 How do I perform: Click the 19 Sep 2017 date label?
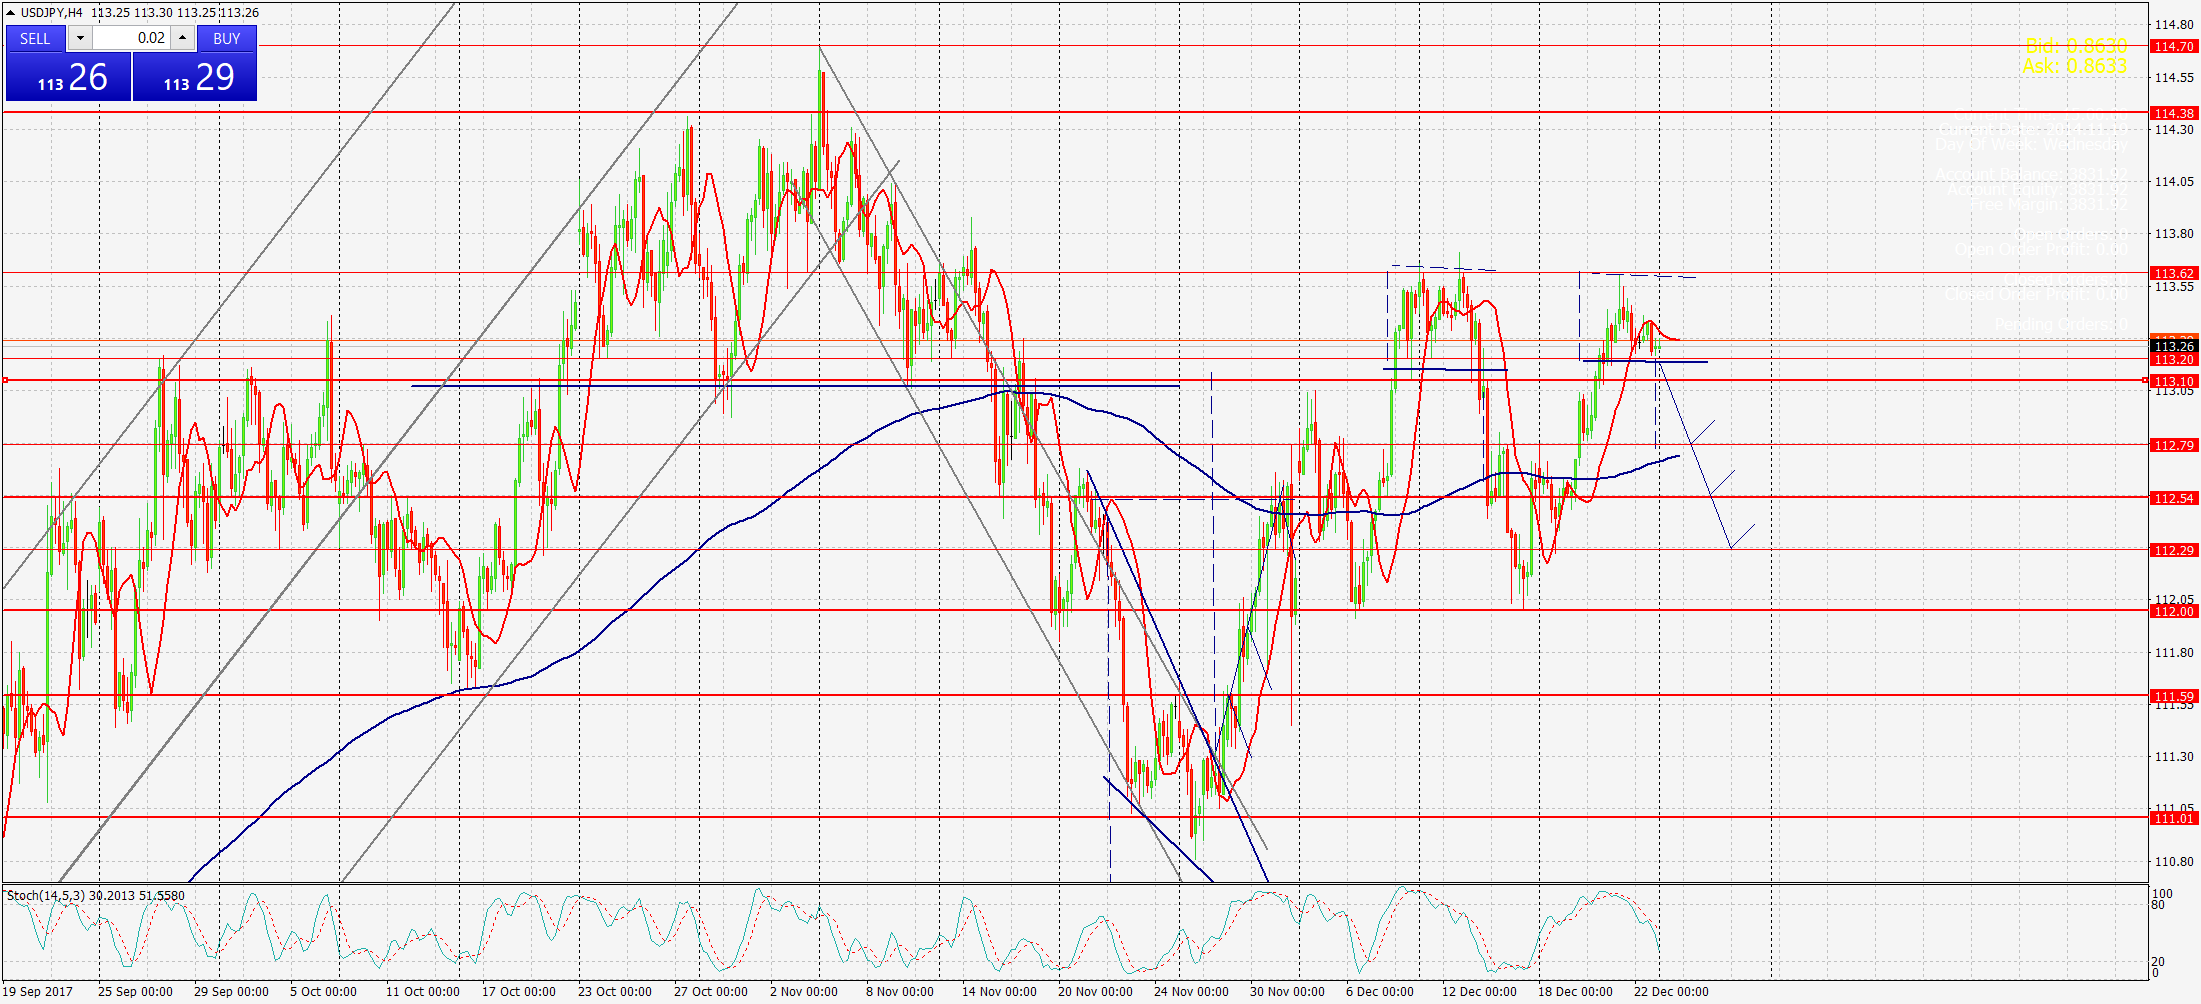click(x=38, y=992)
